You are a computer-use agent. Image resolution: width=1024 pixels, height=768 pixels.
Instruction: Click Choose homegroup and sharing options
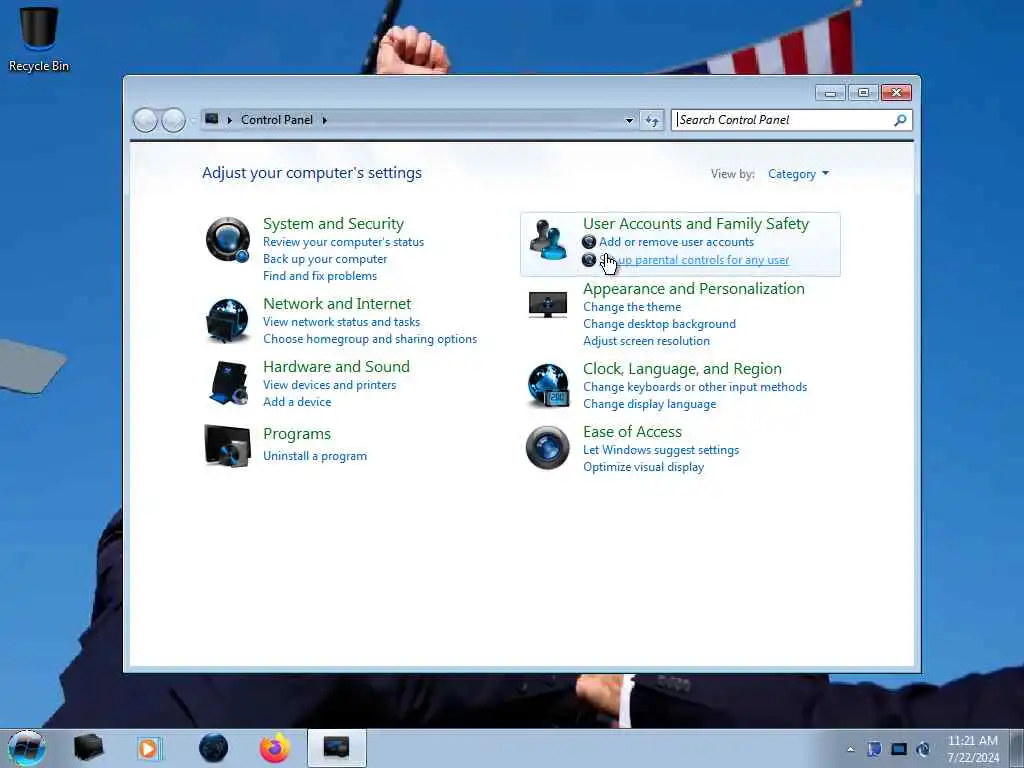[x=370, y=339]
